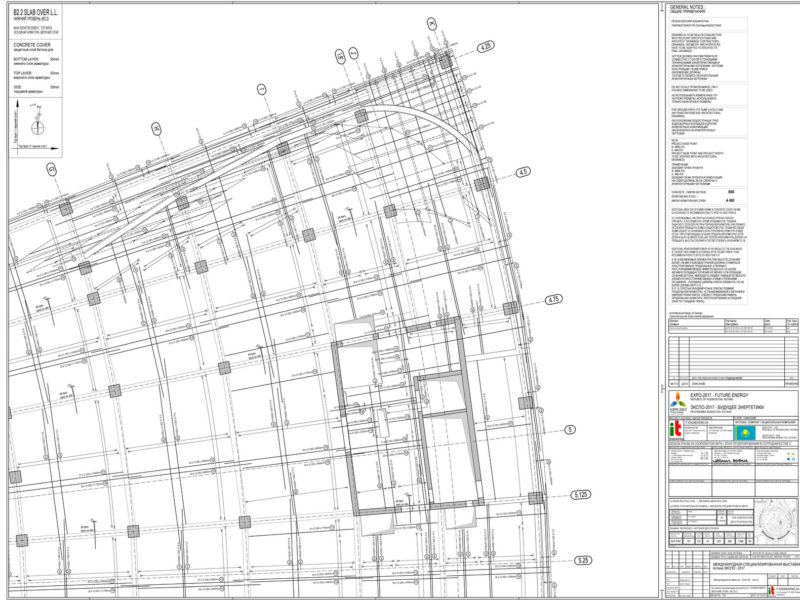Click the EXPO-2017 flame logo
800x600 pixels.
pyautogui.click(x=678, y=401)
